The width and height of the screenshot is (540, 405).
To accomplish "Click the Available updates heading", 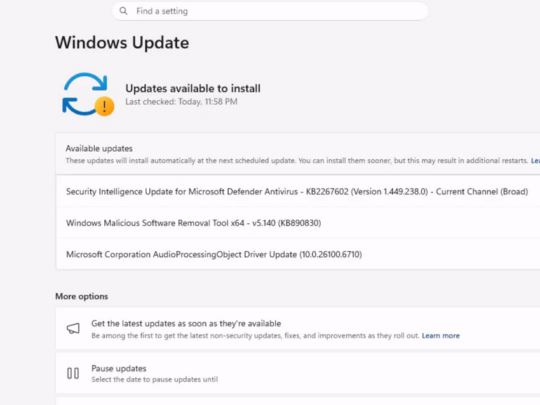I will click(99, 148).
